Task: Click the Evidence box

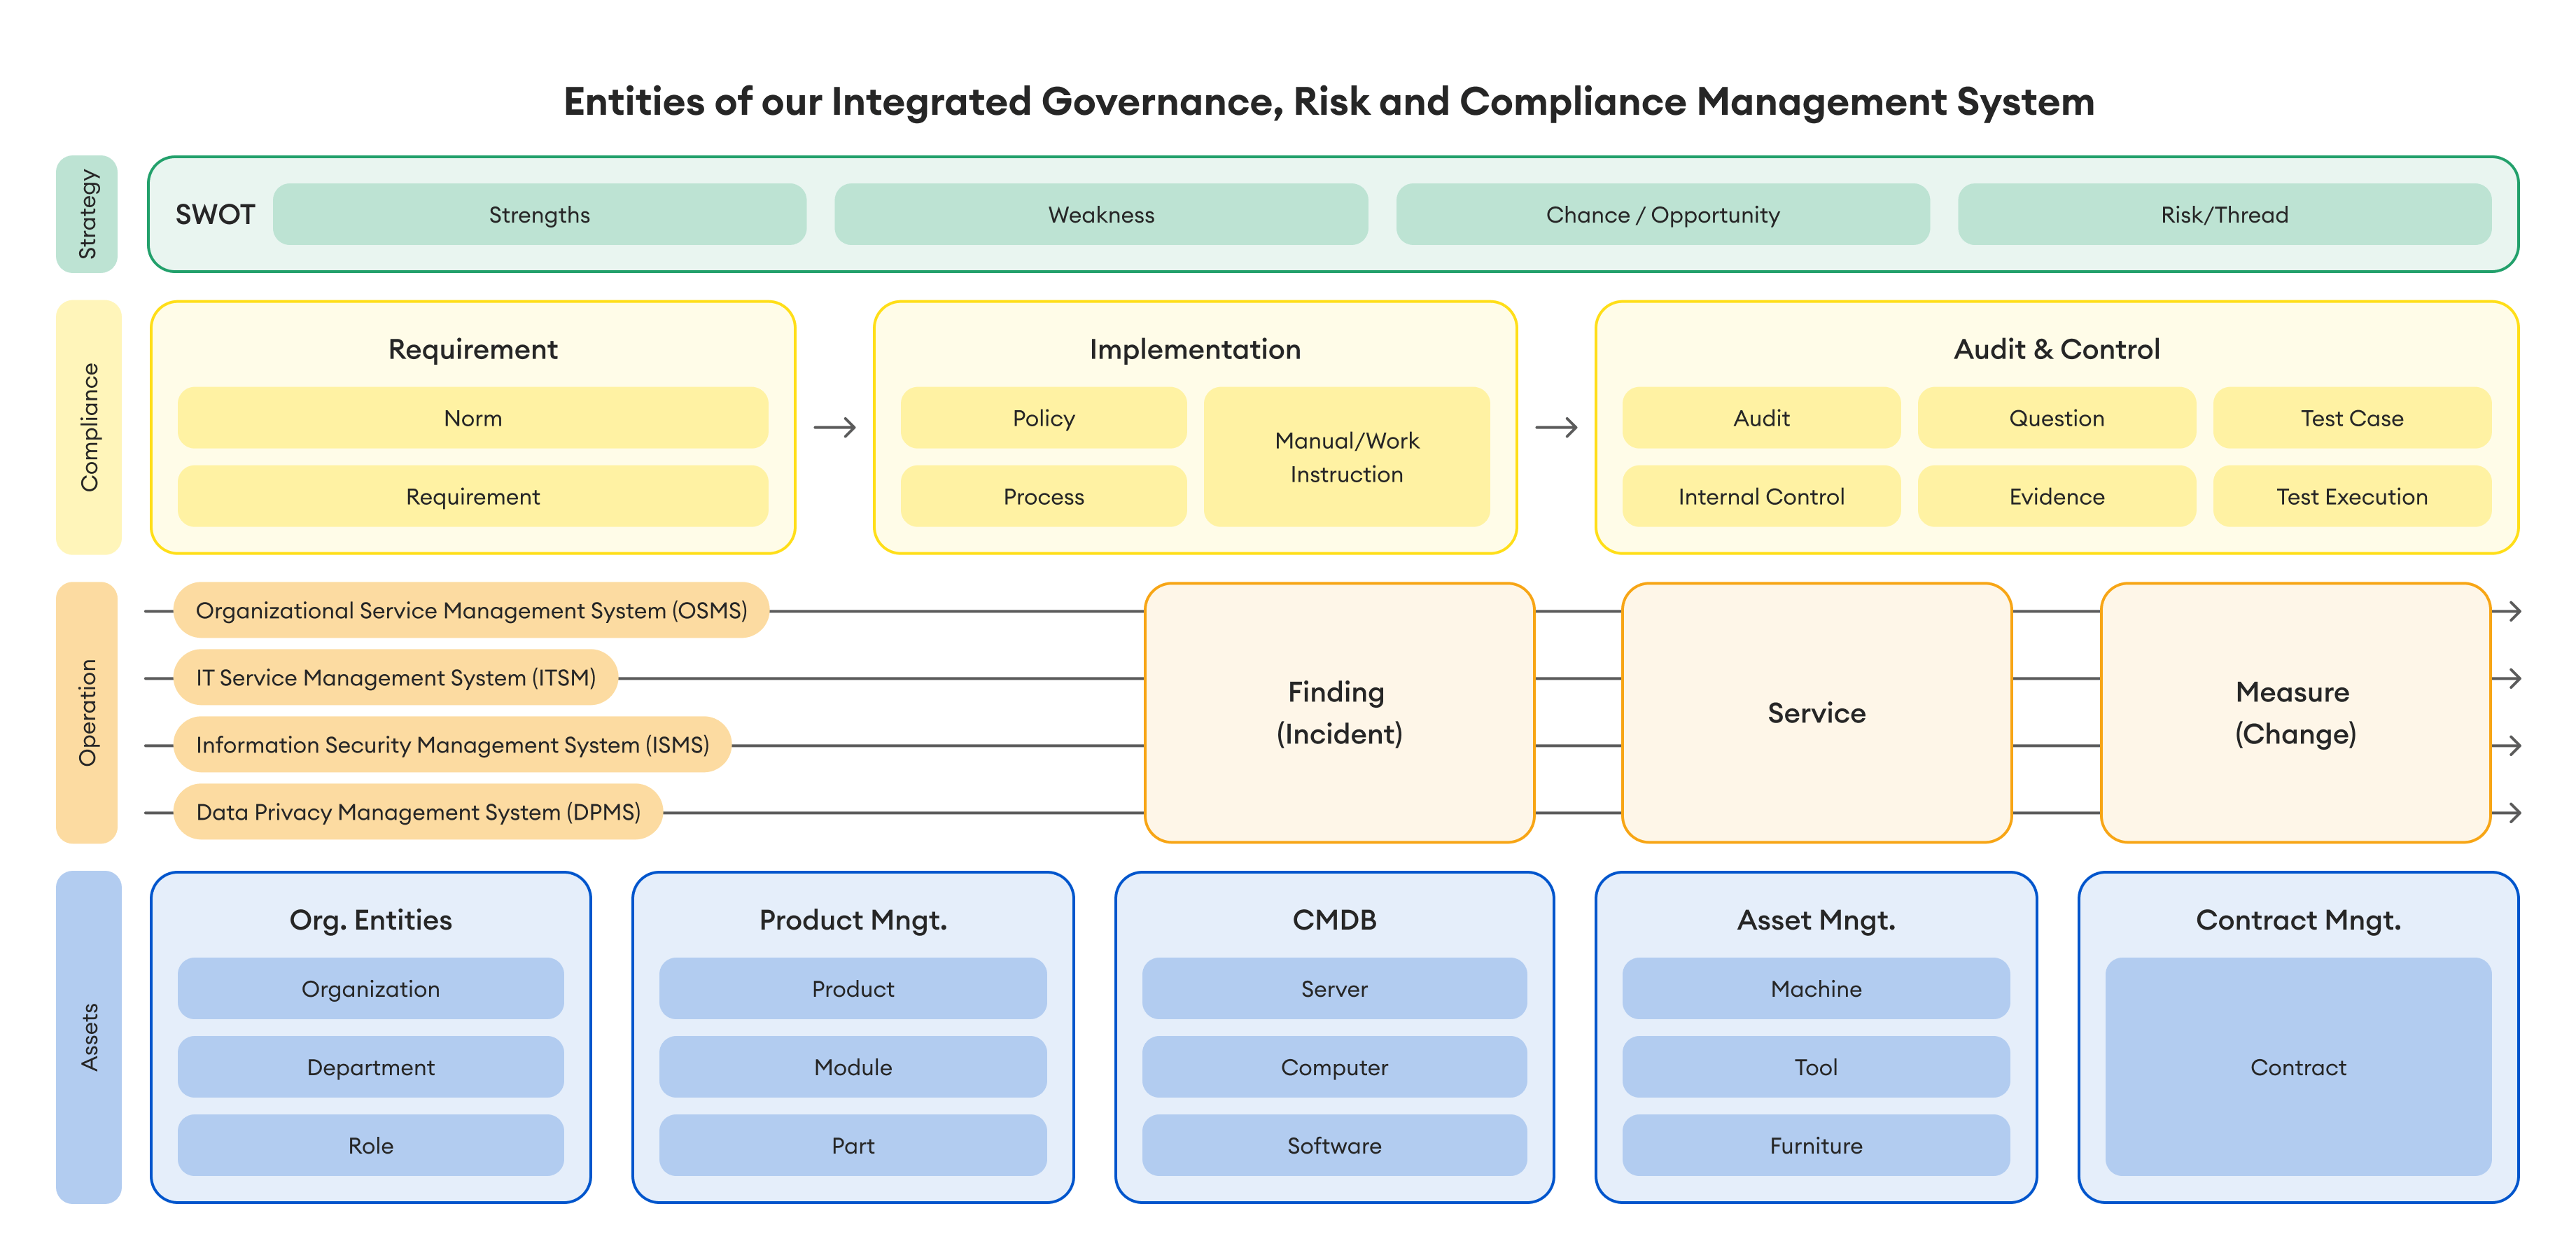Action: click(x=2056, y=496)
